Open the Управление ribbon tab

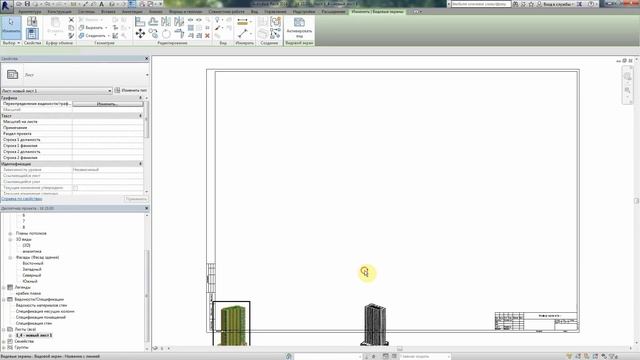[x=275, y=12]
